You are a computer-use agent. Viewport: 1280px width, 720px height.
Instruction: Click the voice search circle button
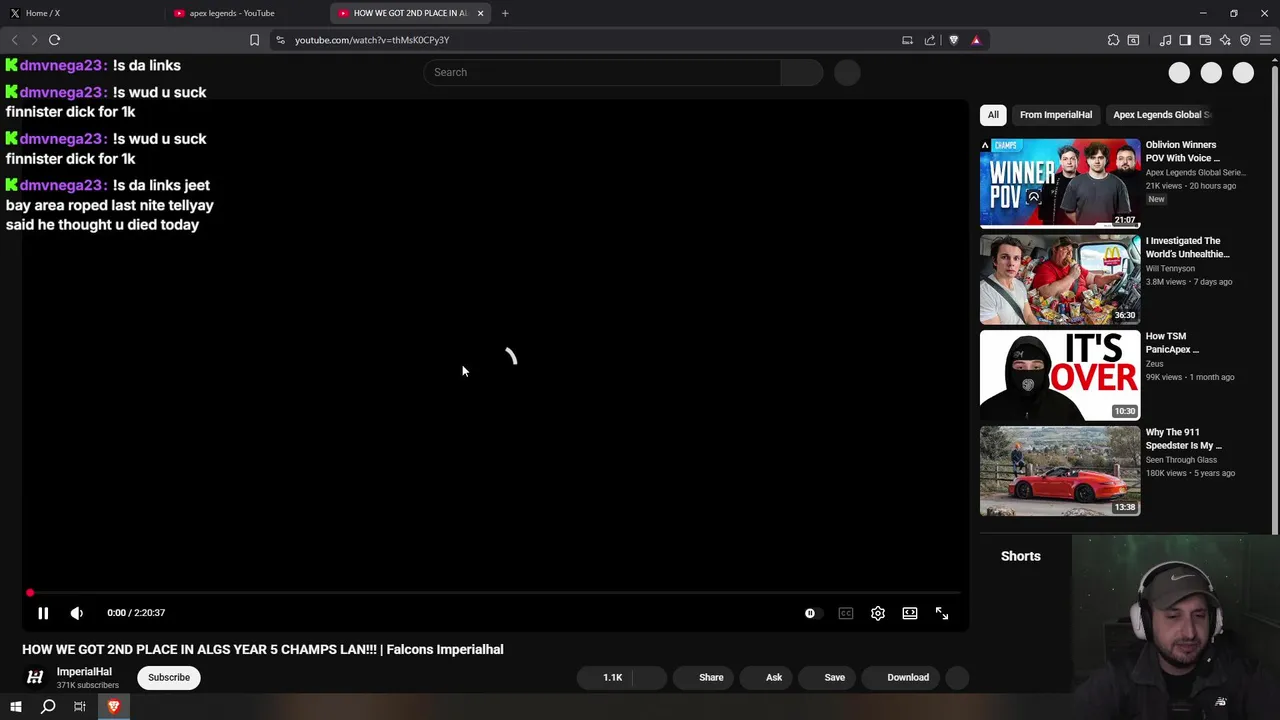click(x=847, y=72)
